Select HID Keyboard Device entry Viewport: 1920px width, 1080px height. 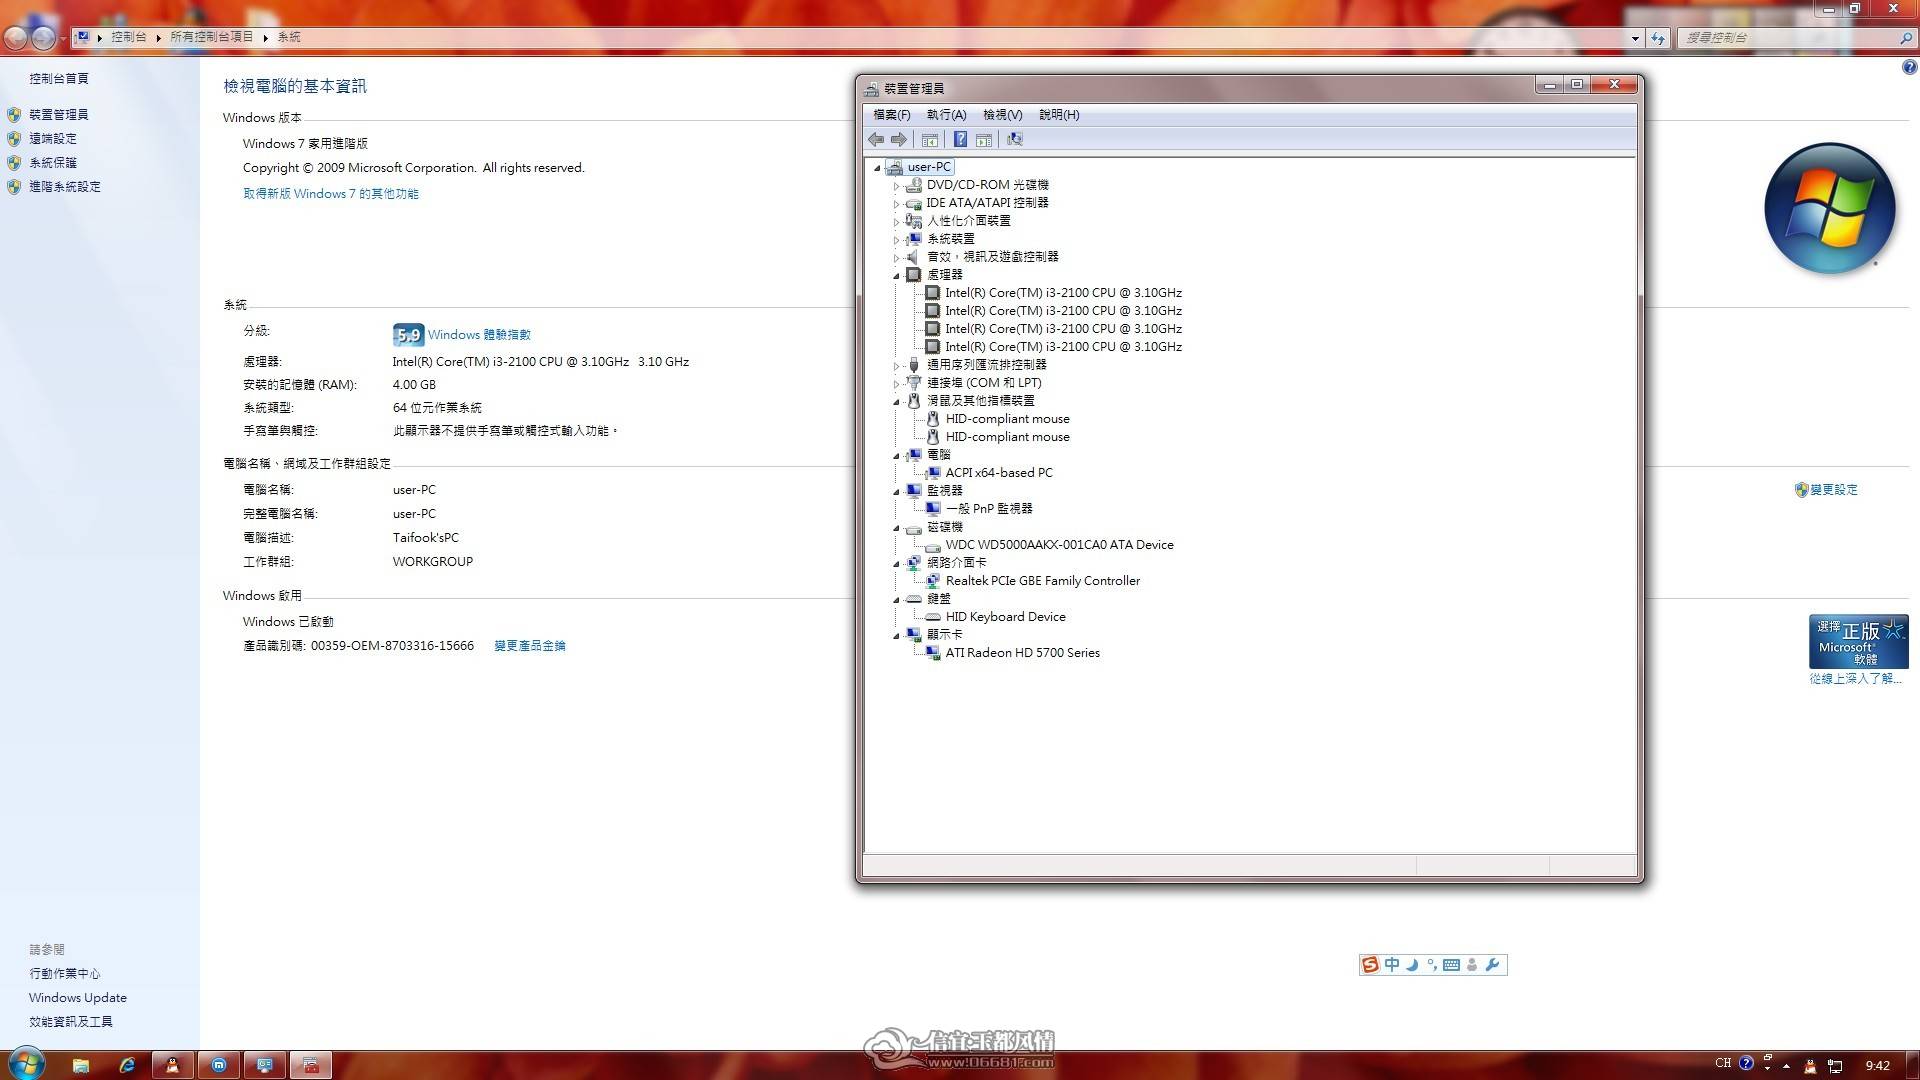(1005, 617)
